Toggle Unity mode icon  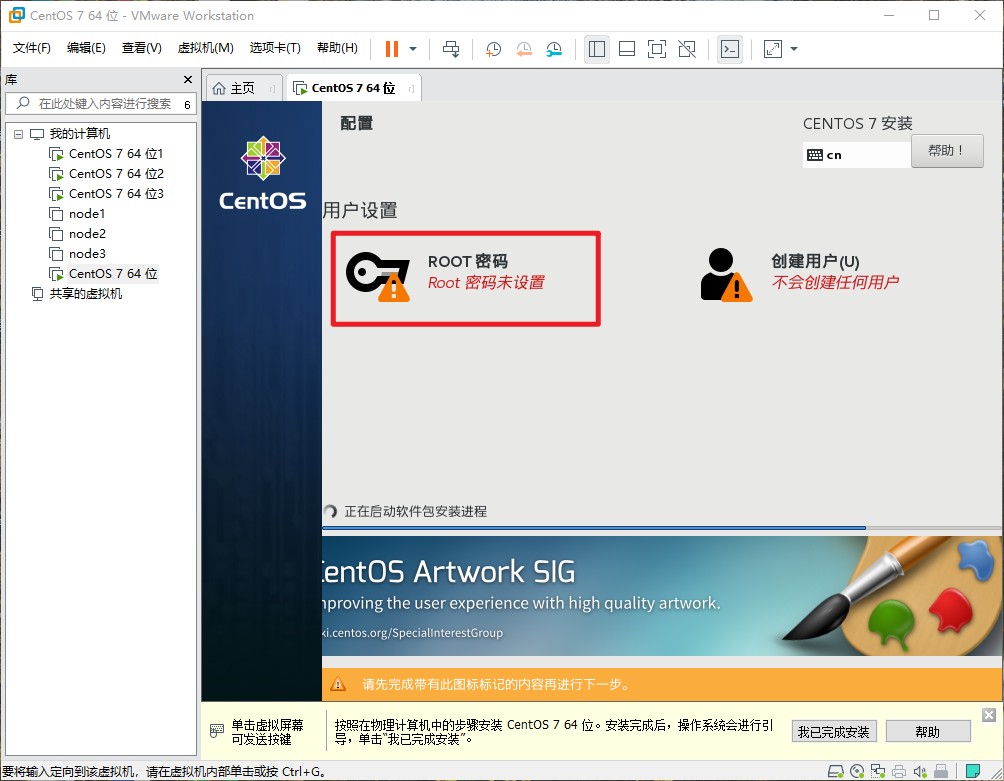687,49
